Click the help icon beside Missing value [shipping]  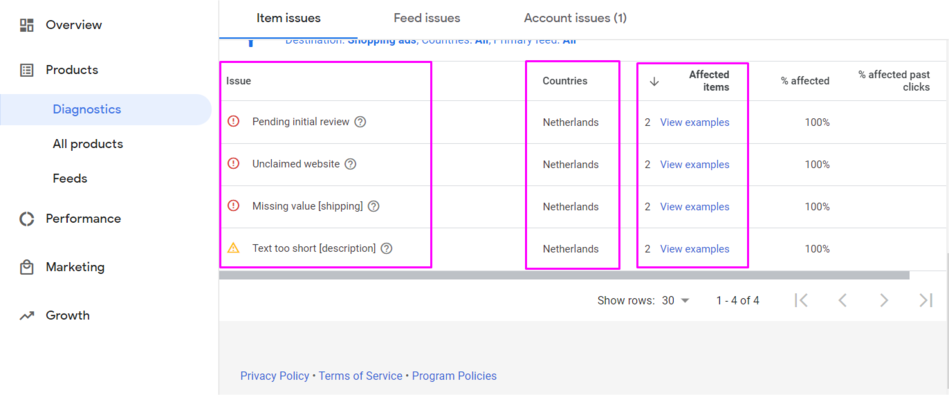click(x=373, y=206)
